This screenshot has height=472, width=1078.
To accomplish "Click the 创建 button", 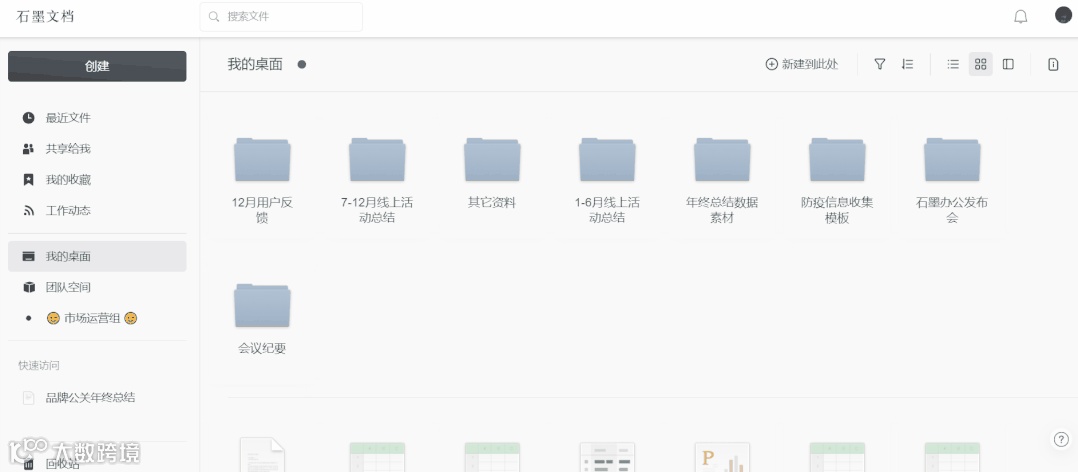I will pos(97,67).
